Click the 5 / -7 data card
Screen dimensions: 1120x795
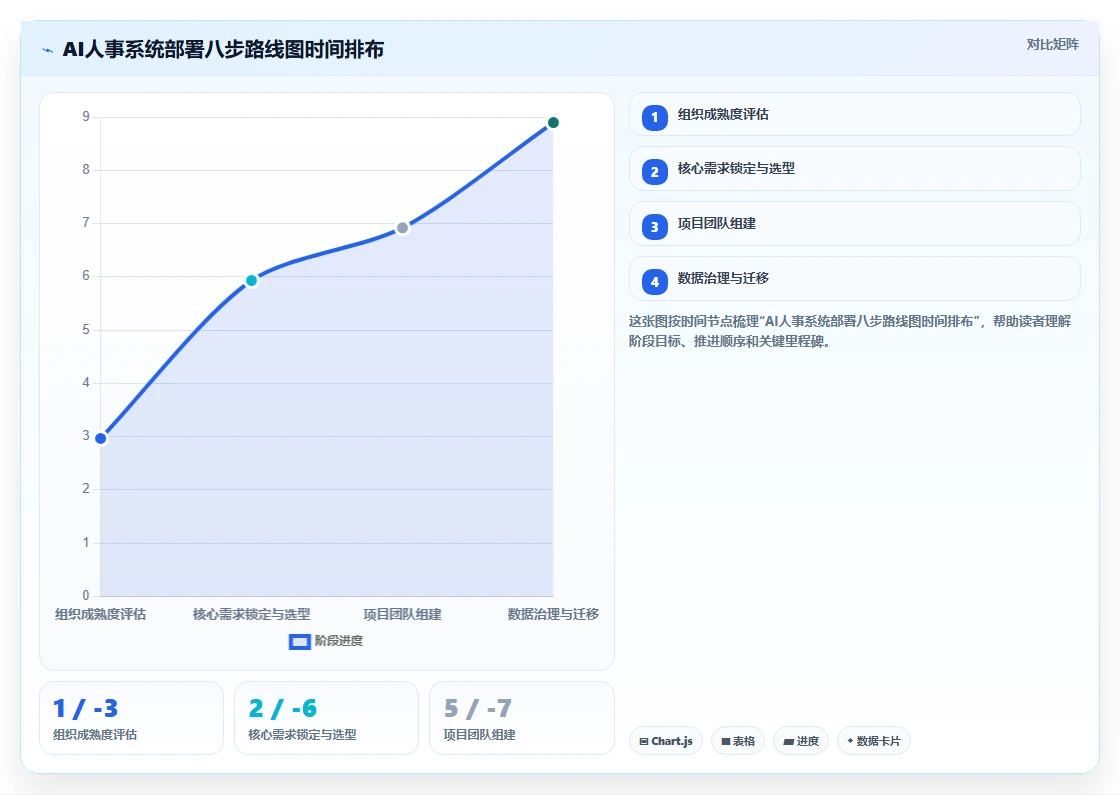[521, 718]
